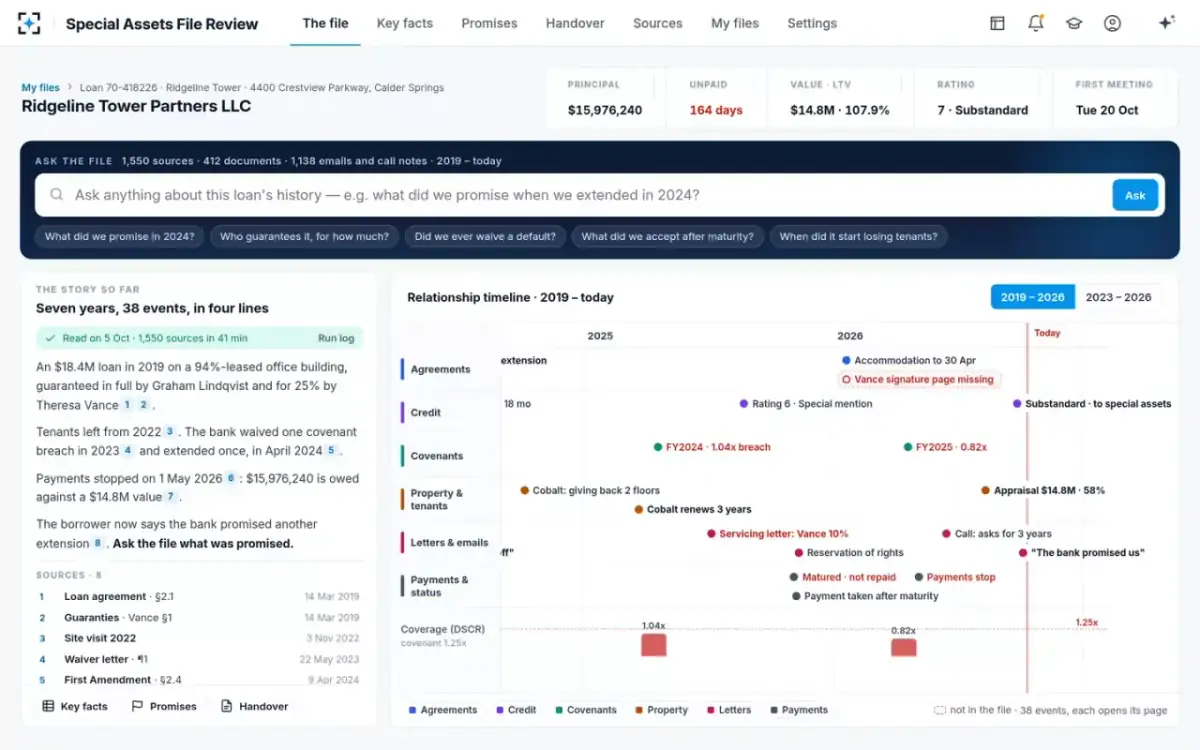Open the Sources tab
Viewport: 1200px width, 750px height.
coord(658,23)
